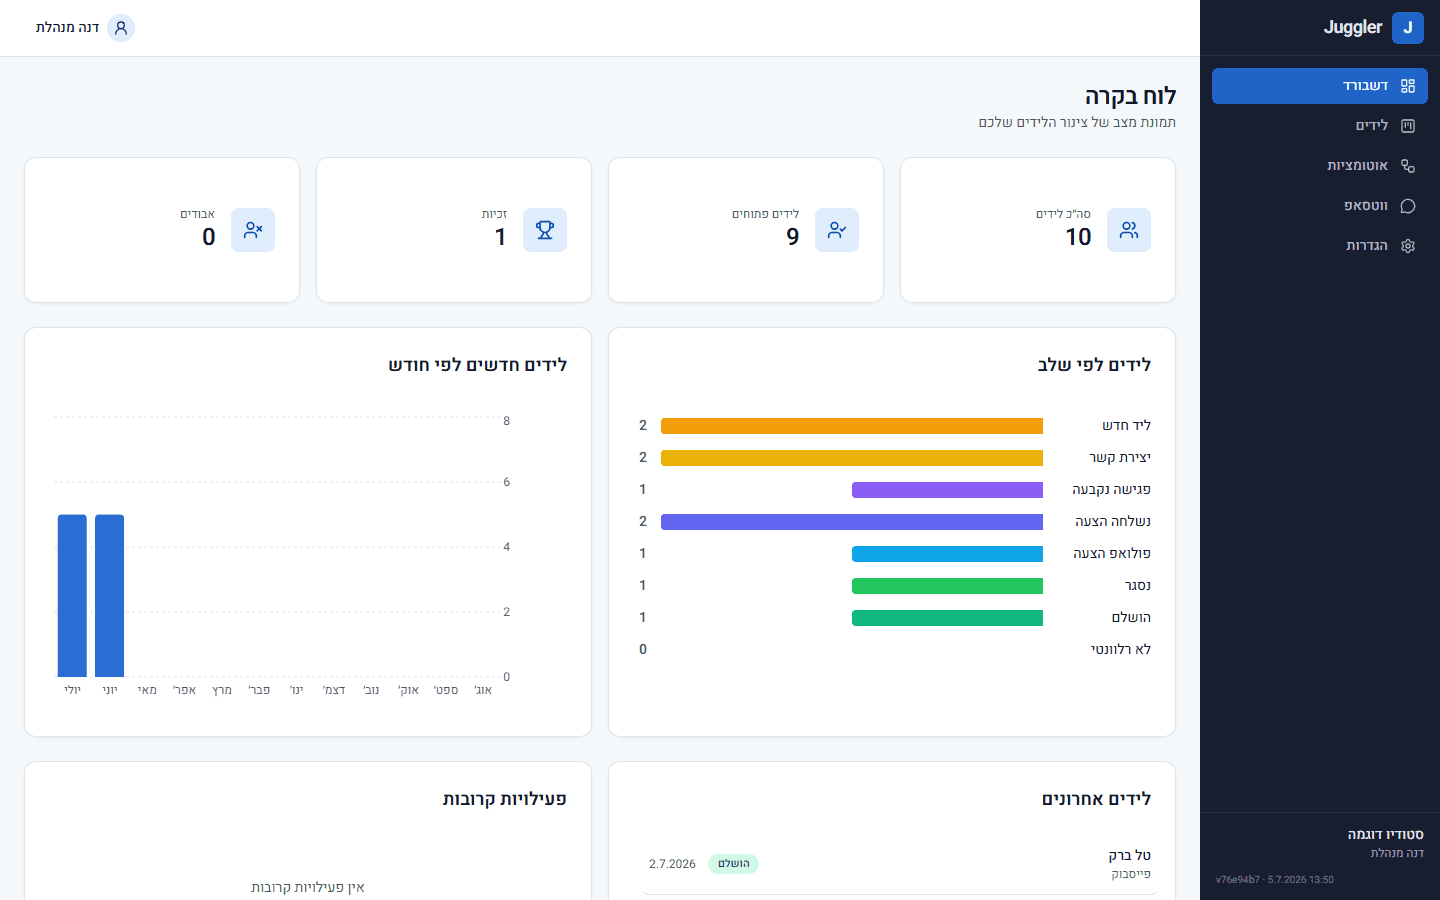The height and width of the screenshot is (900, 1440).
Task: Open הגדרות settings menu item
Action: click(1320, 246)
